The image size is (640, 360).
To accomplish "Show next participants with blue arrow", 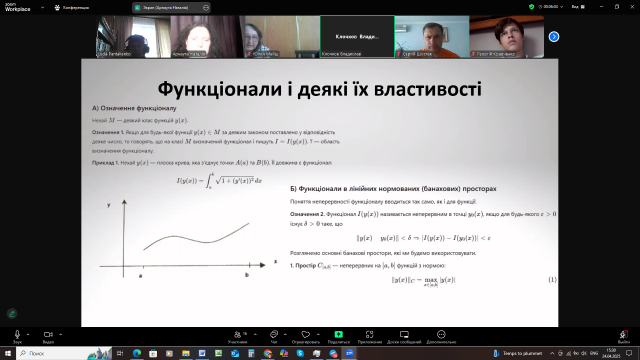I will 553,37.
